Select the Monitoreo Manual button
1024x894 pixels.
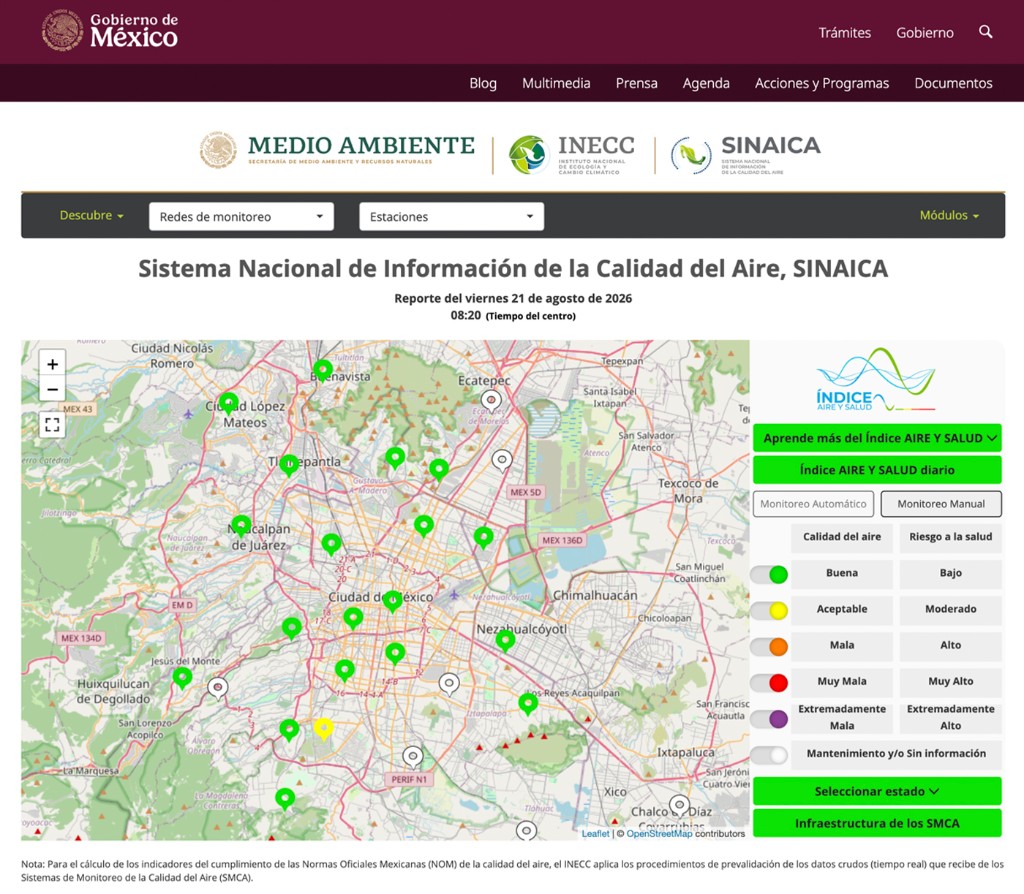941,504
